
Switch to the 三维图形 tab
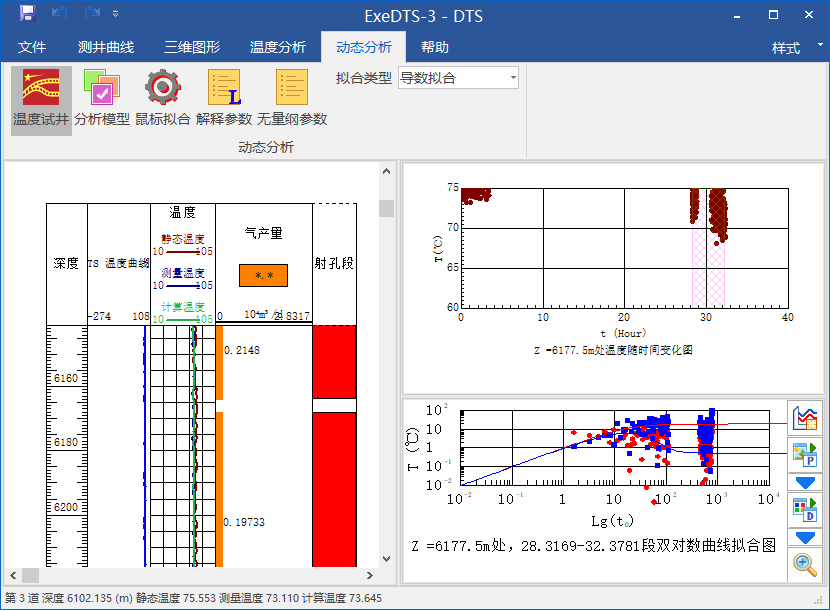(192, 47)
